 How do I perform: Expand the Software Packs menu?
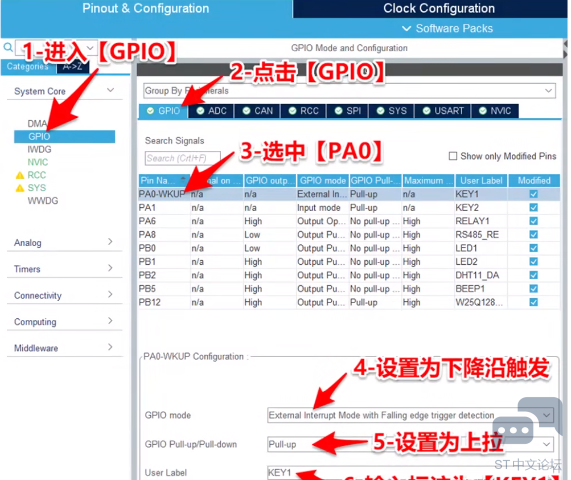[x=447, y=28]
